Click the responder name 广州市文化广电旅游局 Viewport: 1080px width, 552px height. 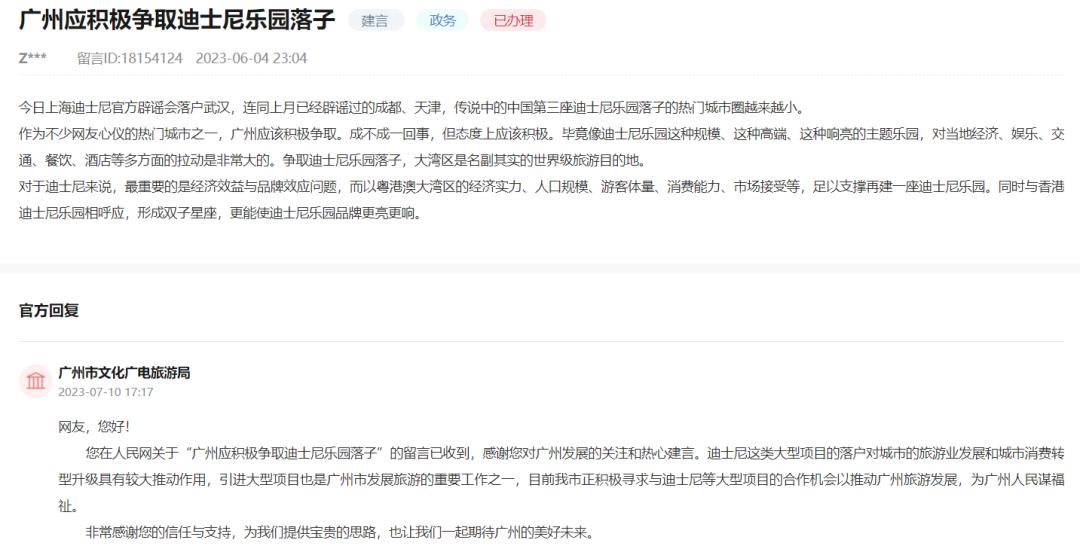[x=124, y=373]
